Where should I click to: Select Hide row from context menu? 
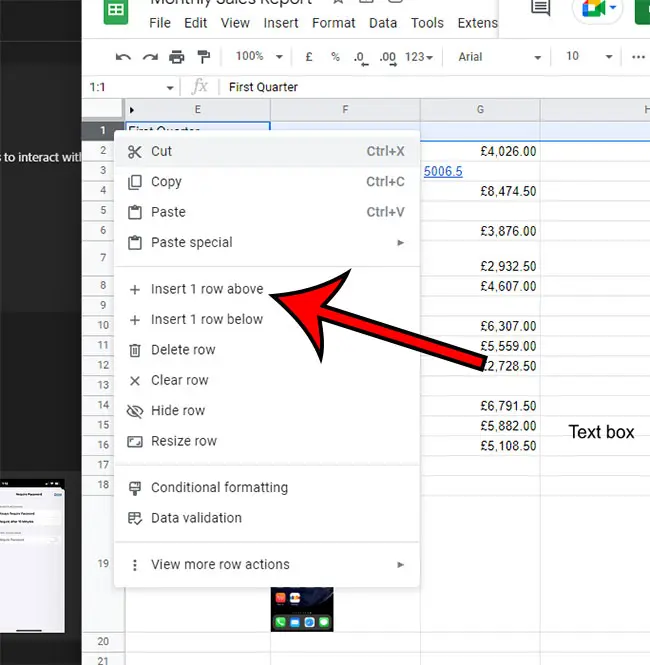pos(178,410)
